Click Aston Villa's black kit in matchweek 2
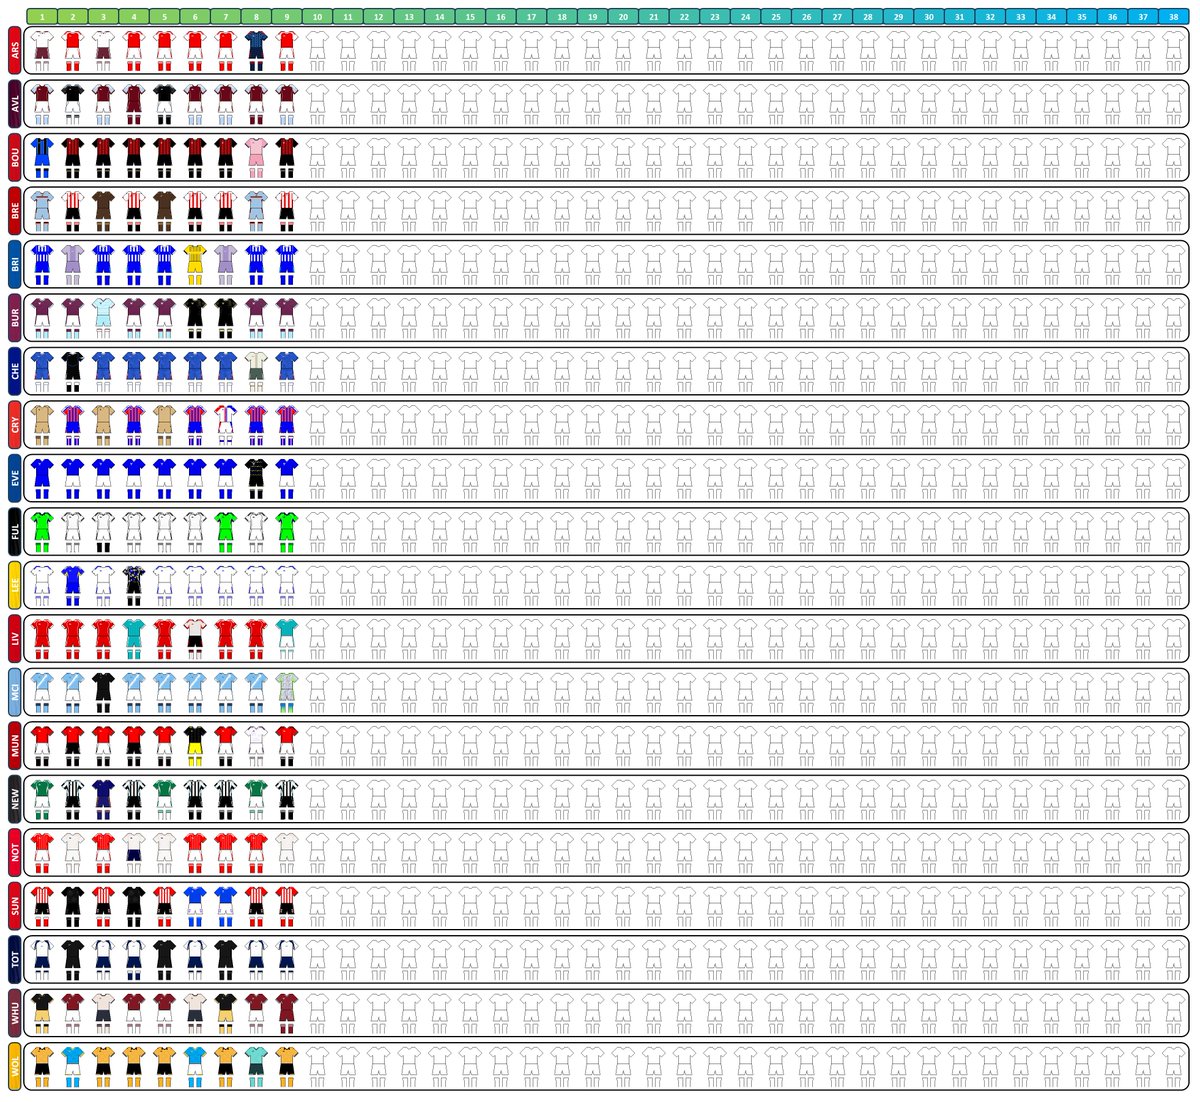 73,104
